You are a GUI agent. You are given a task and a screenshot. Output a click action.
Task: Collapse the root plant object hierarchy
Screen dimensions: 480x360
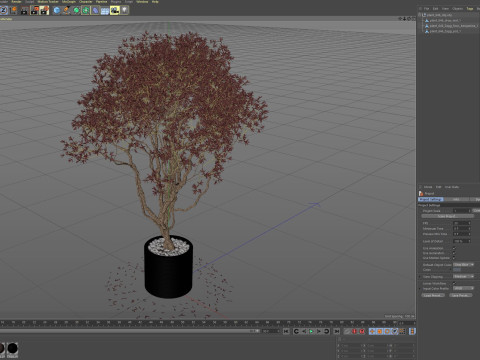pos(420,15)
